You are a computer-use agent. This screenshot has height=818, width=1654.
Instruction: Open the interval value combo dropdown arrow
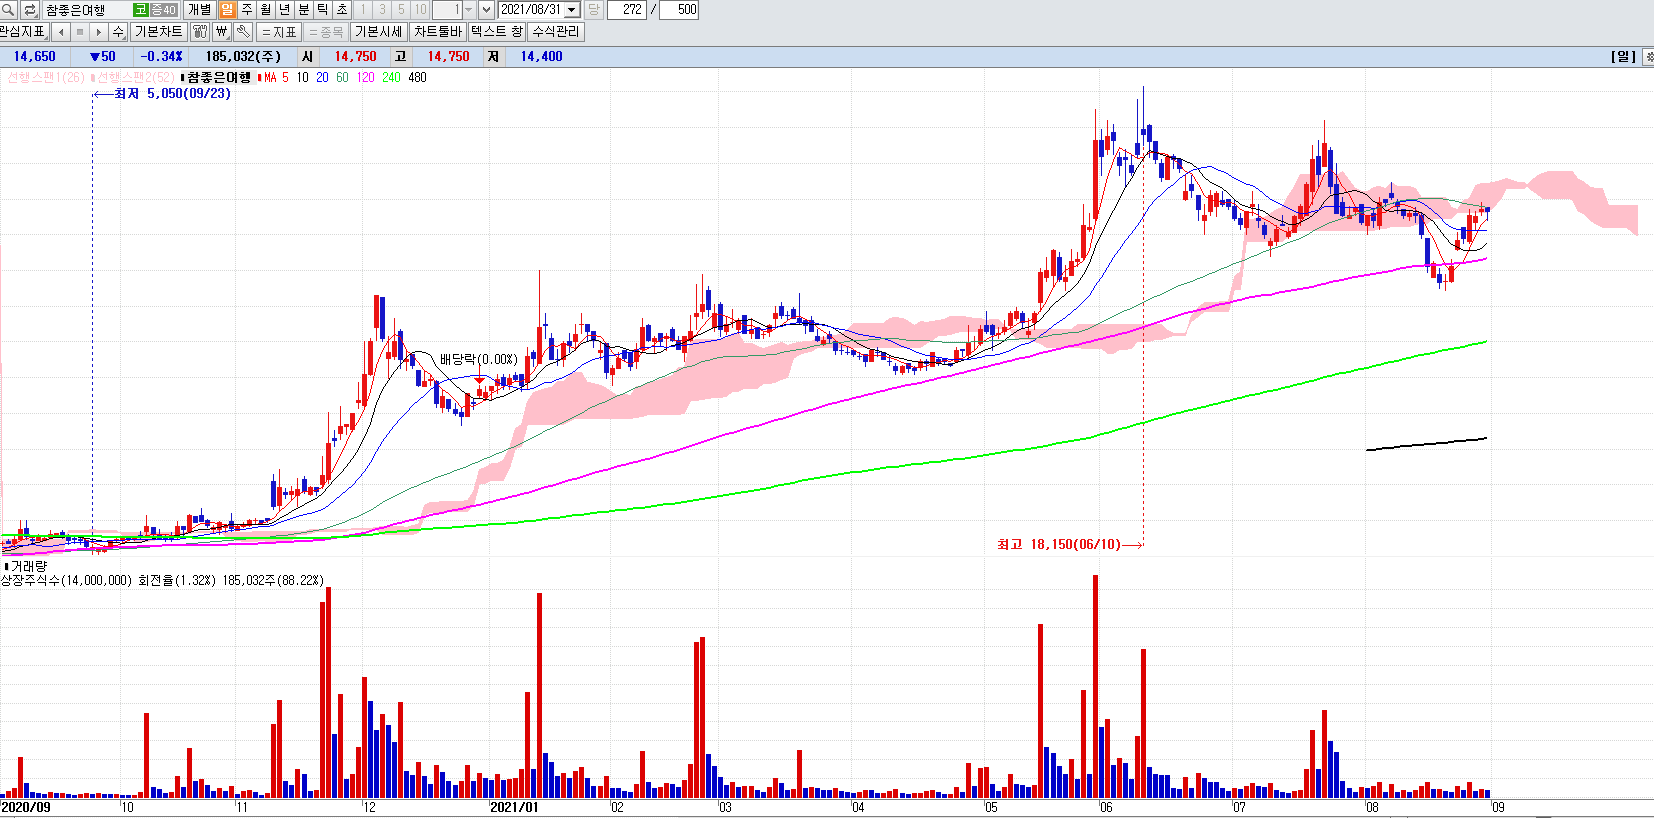tap(468, 9)
